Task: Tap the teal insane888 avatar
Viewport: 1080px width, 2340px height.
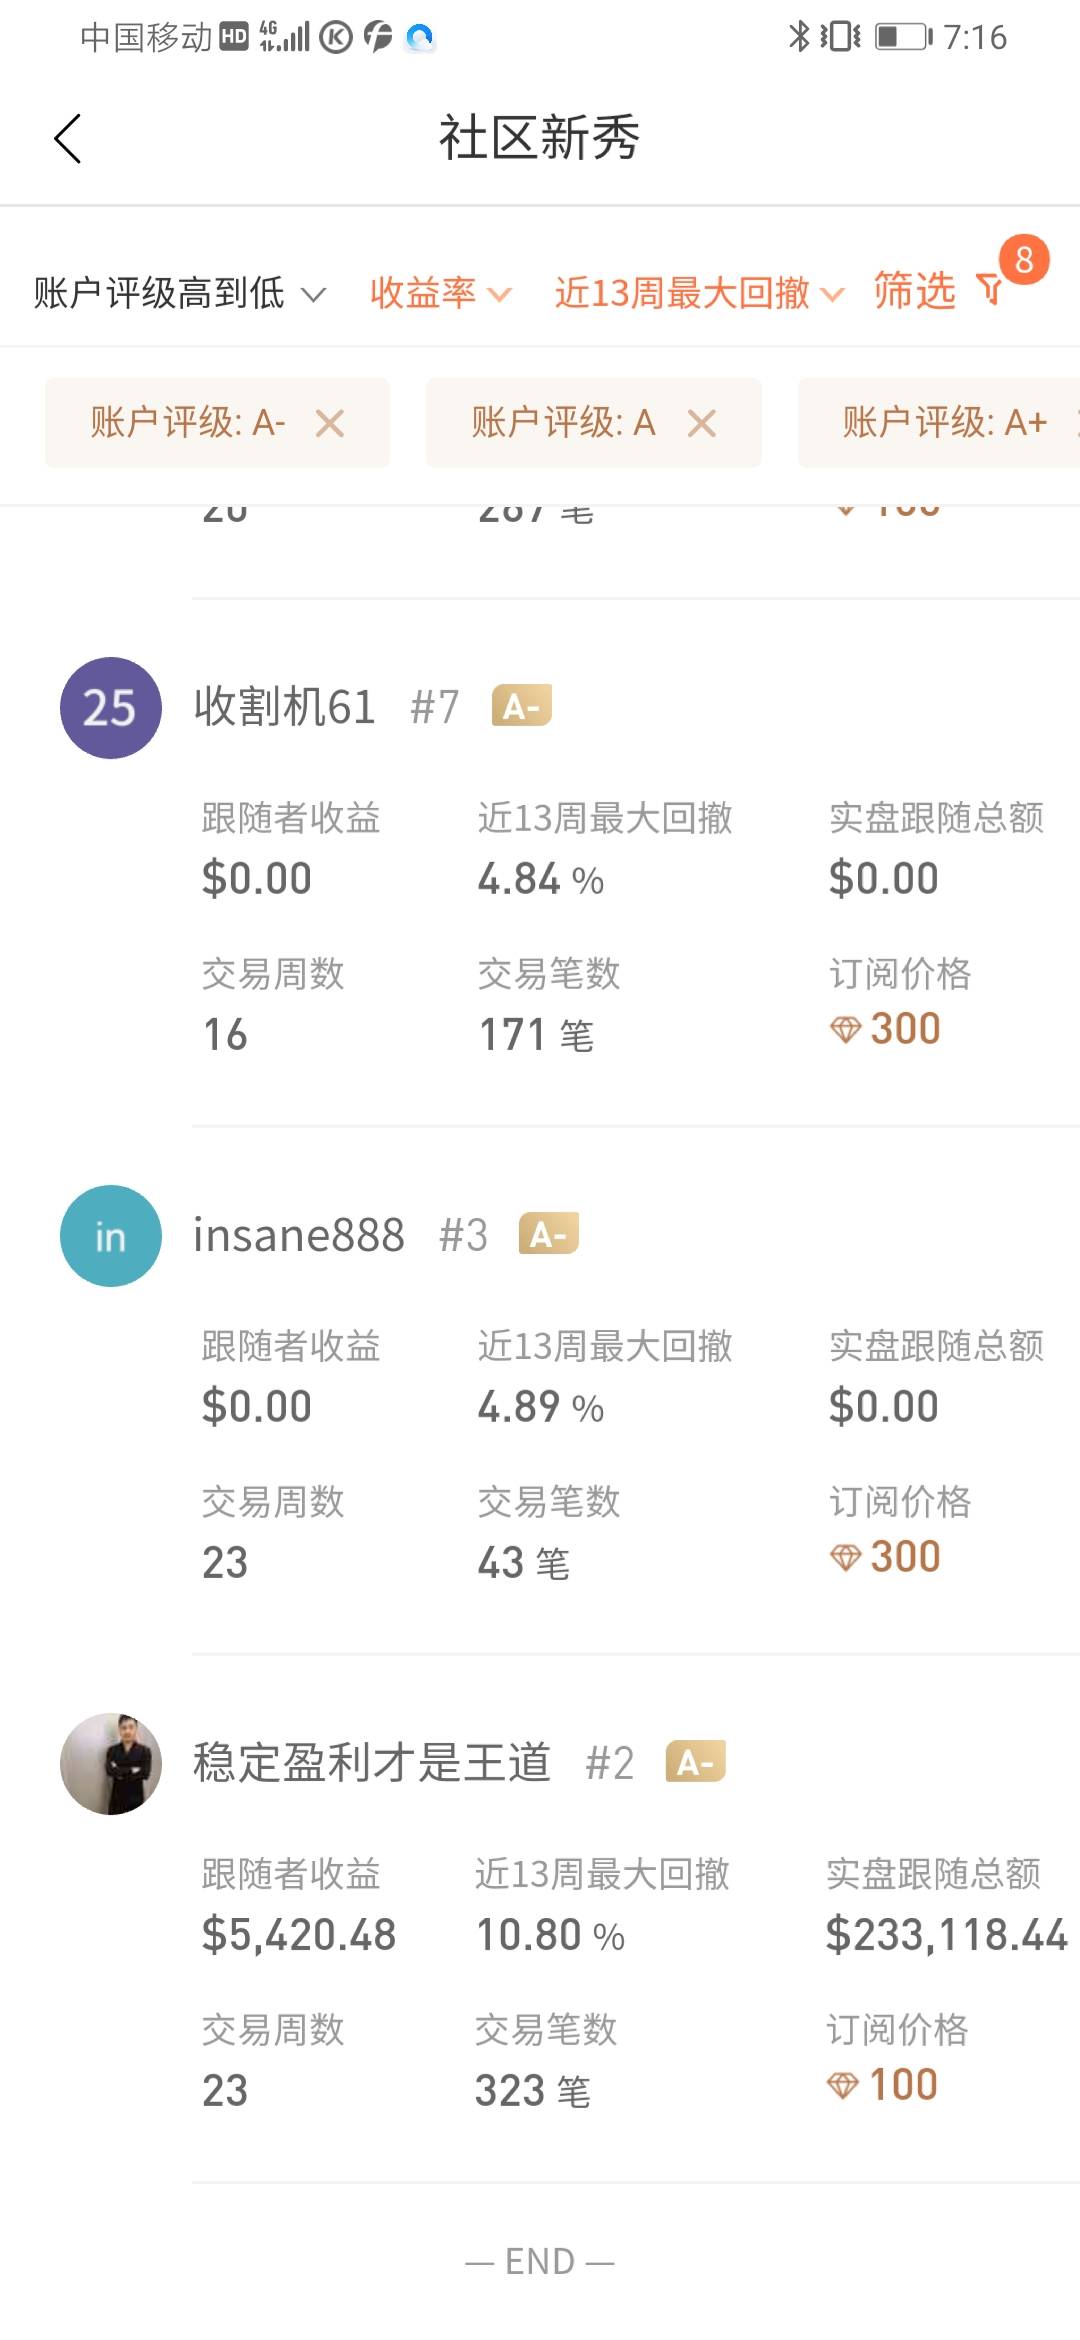Action: click(111, 1235)
